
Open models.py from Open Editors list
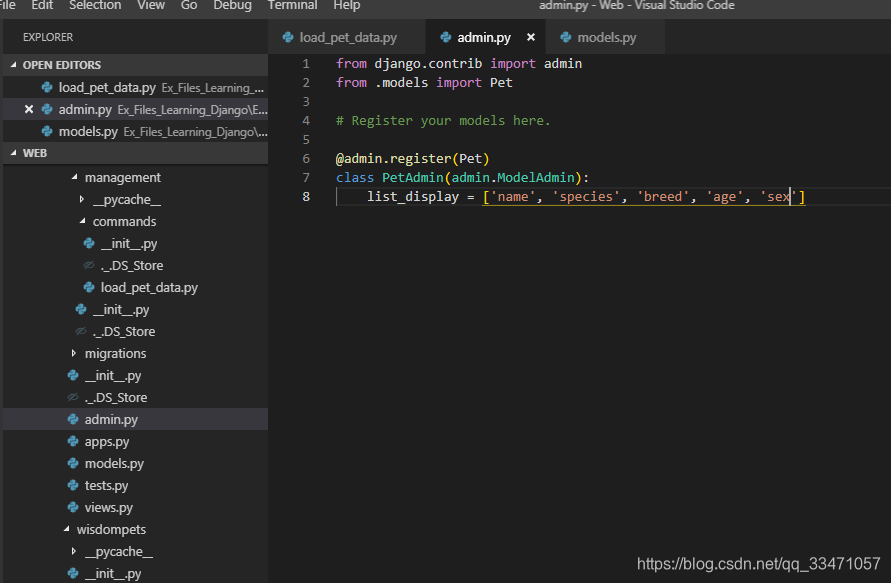click(135, 131)
